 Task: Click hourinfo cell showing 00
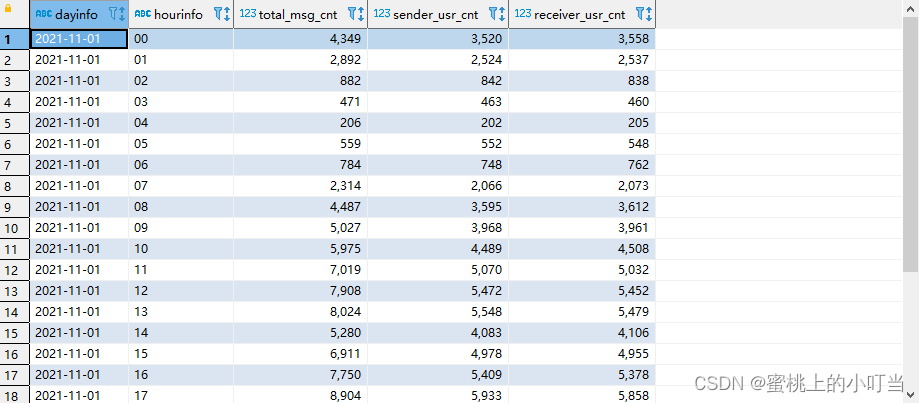point(181,39)
